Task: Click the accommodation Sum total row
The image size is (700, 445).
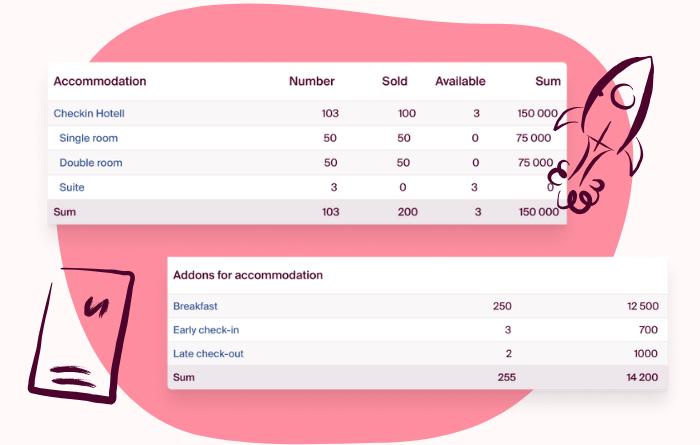Action: point(307,212)
